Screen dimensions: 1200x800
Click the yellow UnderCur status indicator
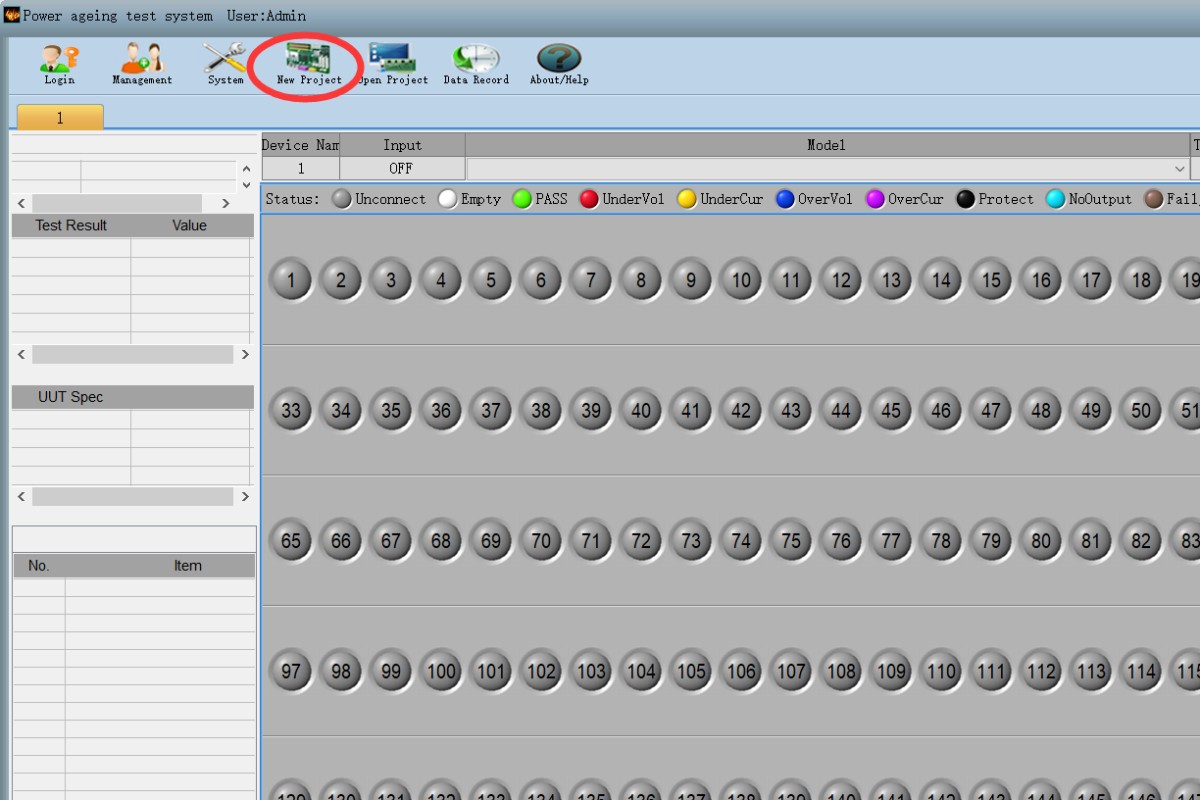tap(687, 199)
